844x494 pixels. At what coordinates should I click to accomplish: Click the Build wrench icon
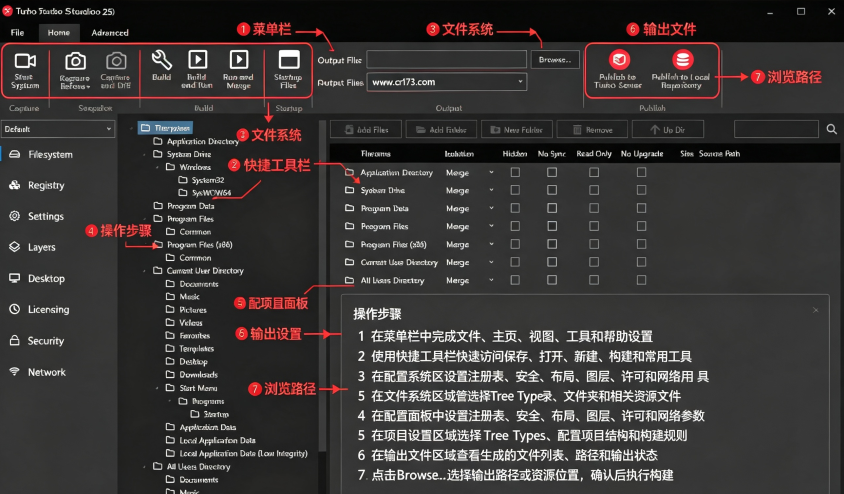coord(161,60)
